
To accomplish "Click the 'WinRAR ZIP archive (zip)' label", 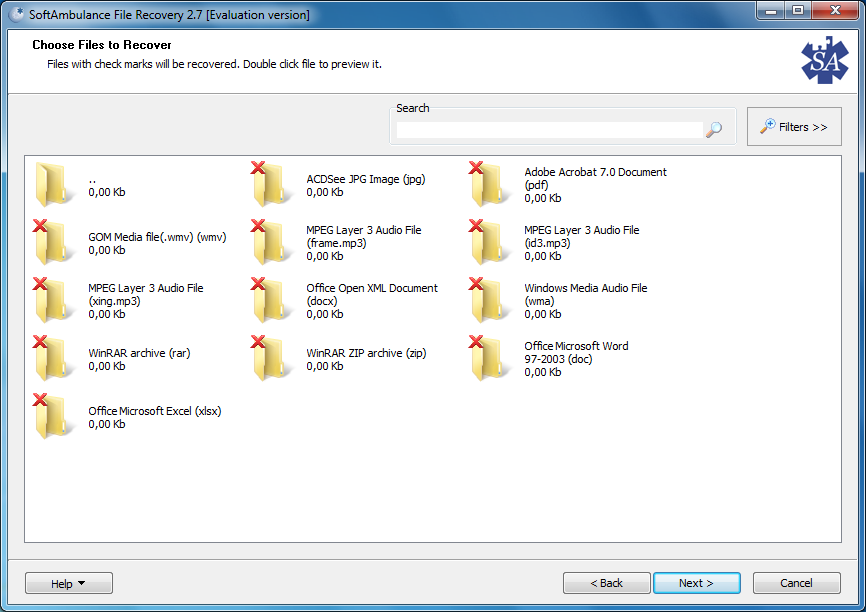I will click(x=366, y=353).
